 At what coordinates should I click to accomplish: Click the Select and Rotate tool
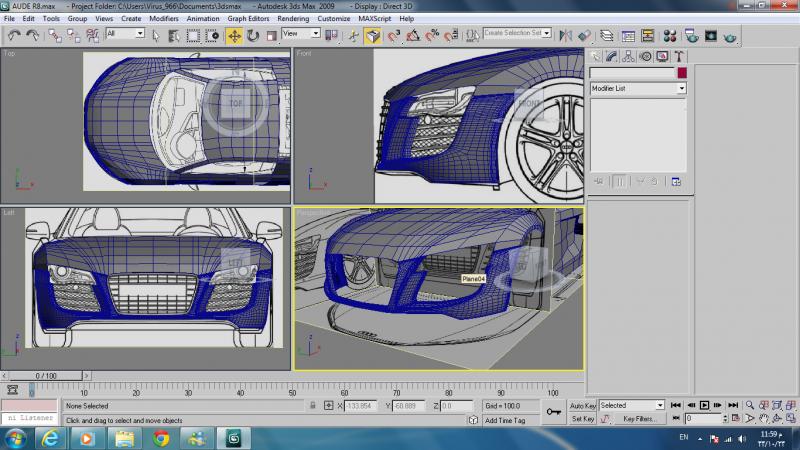[x=253, y=36]
